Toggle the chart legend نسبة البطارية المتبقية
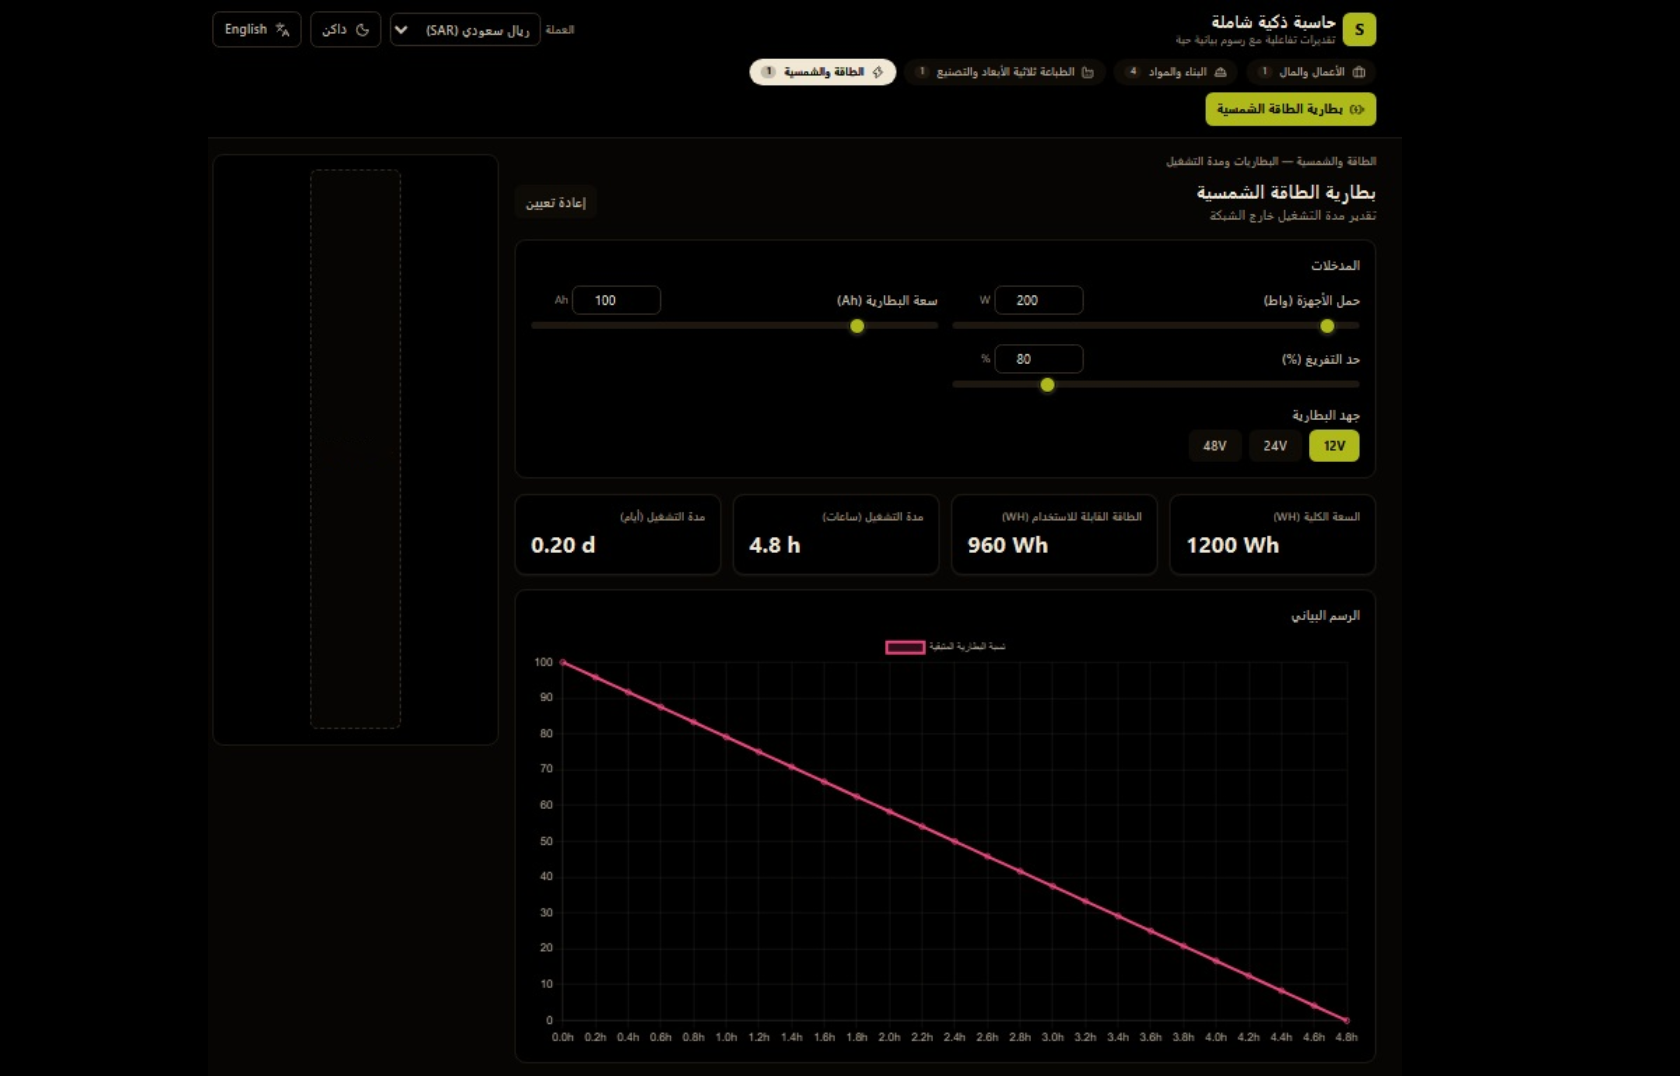The height and width of the screenshot is (1076, 1680). [945, 647]
